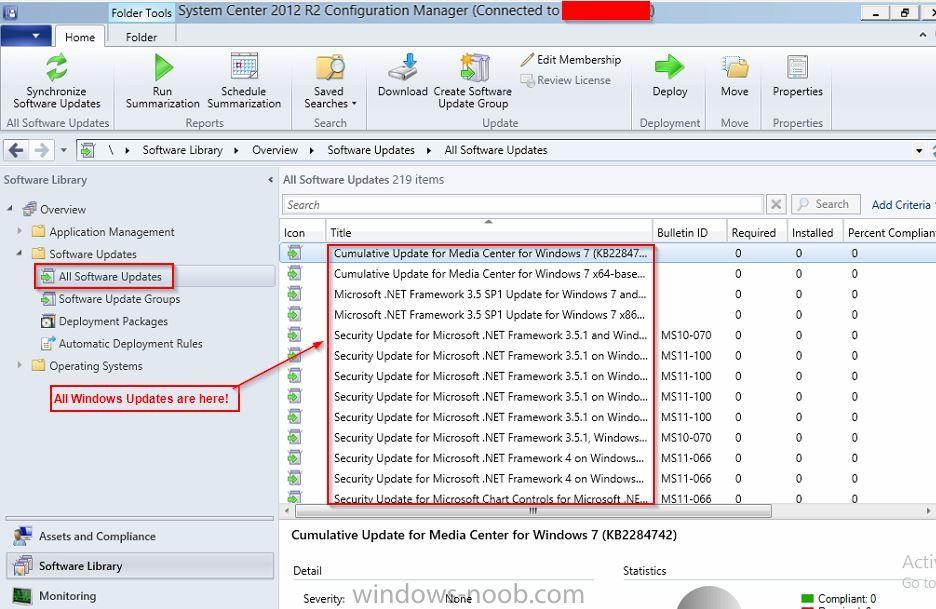The height and width of the screenshot is (609, 936).
Task: Sort by the Icon column header
Action: (303, 233)
